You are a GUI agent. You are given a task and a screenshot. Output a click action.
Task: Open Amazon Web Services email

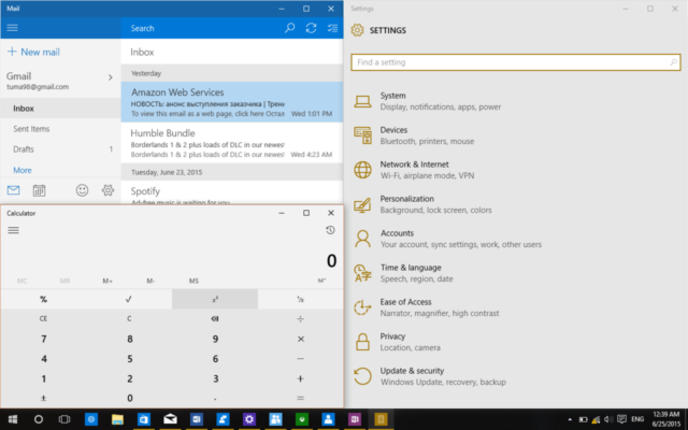(x=232, y=102)
